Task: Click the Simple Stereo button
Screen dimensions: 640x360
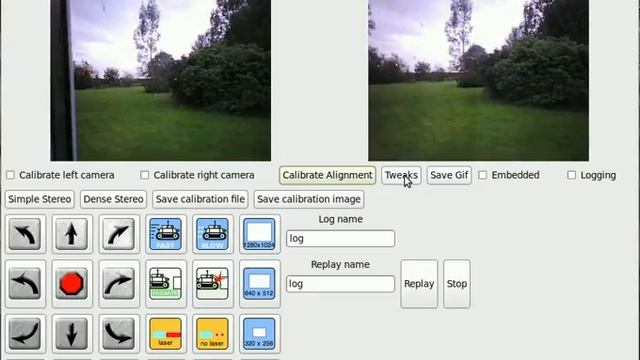Action: (40, 199)
